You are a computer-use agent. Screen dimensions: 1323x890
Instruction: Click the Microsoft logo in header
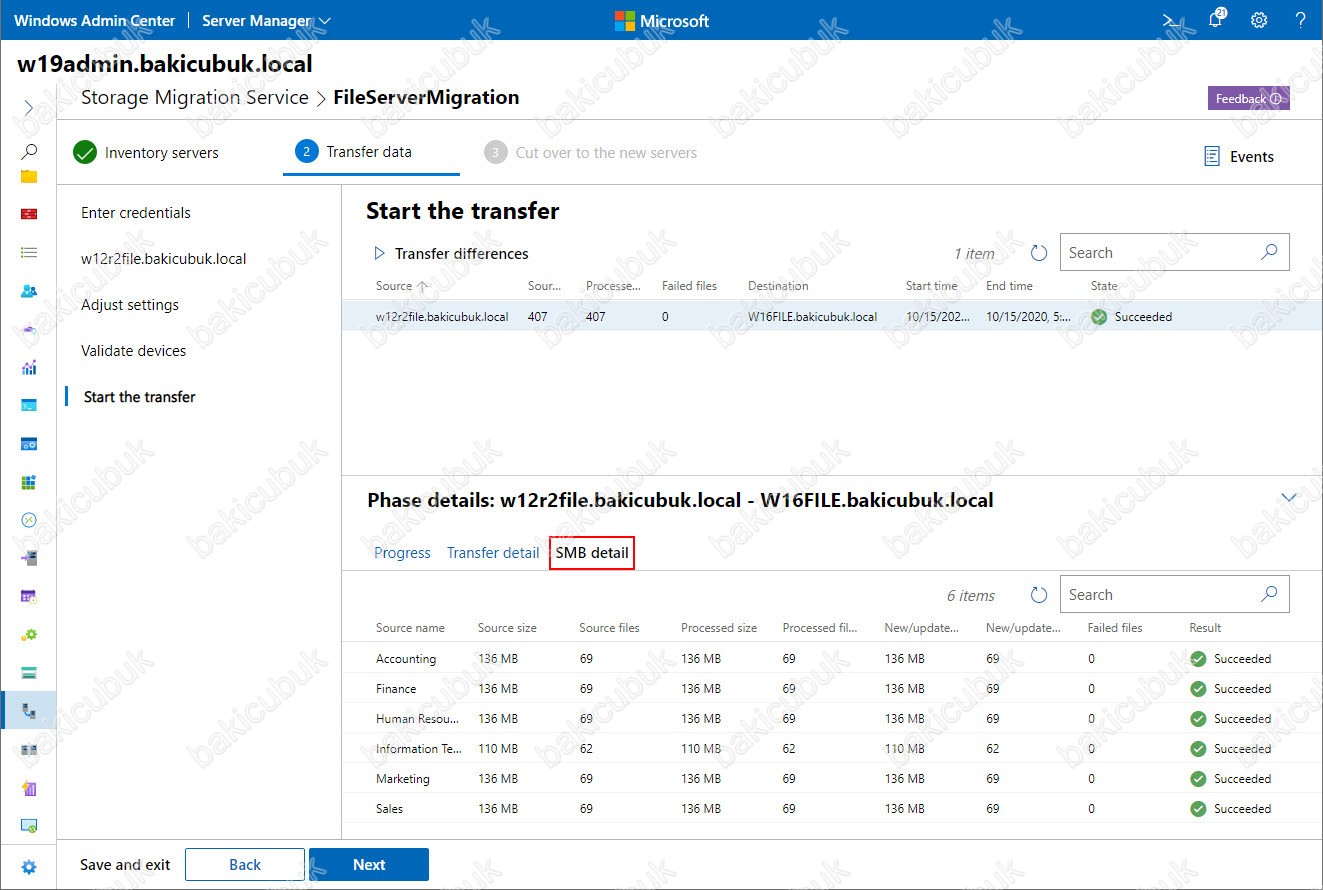[661, 21]
